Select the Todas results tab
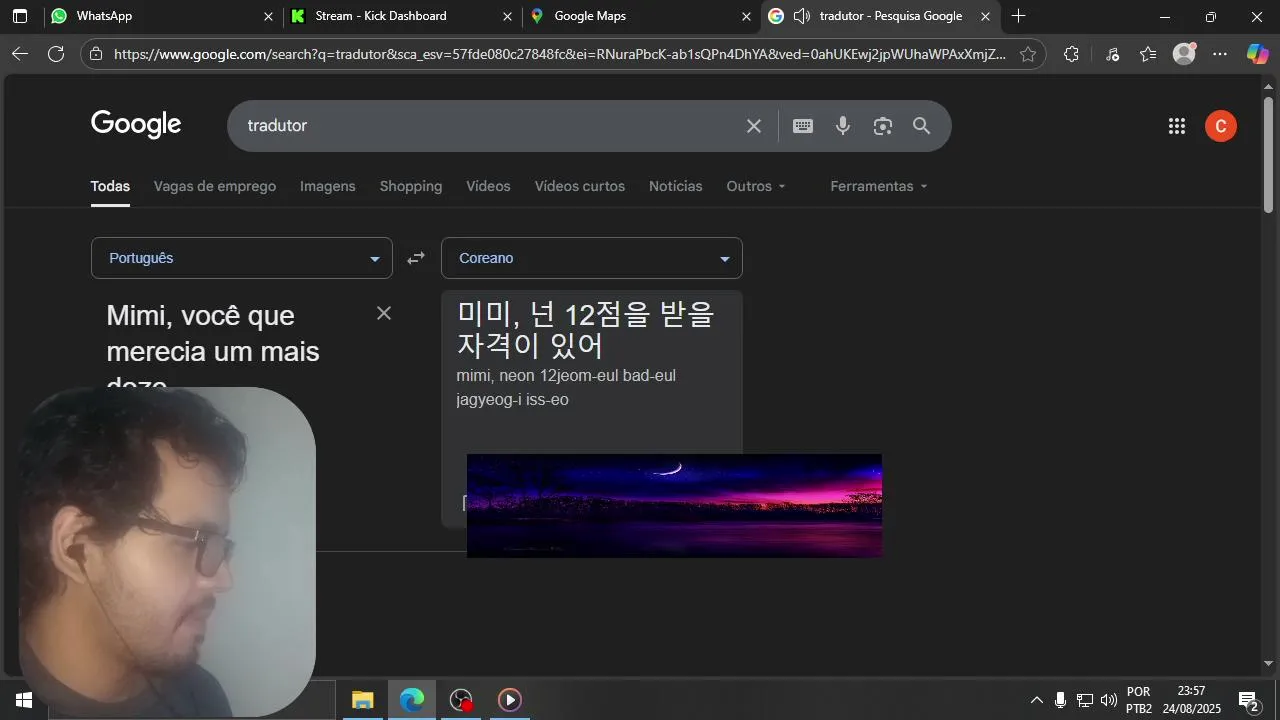Screen dimensions: 1280x720 pos(110,186)
